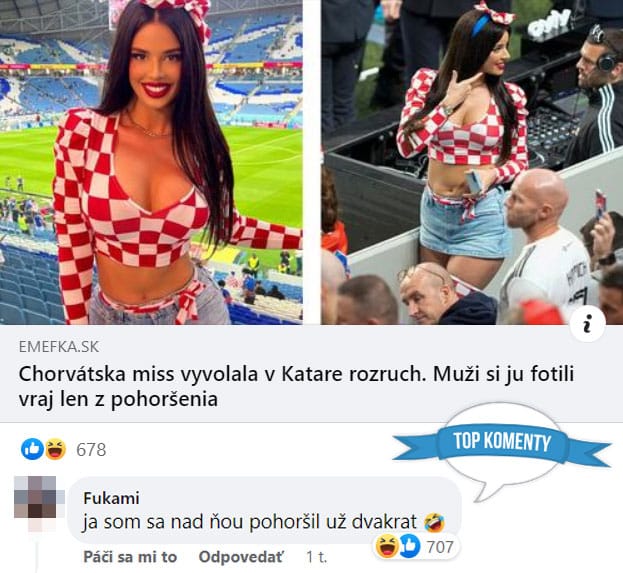This screenshot has width=623, height=573.
Task: Click the 1 t. comment timestamp
Action: pos(316,557)
